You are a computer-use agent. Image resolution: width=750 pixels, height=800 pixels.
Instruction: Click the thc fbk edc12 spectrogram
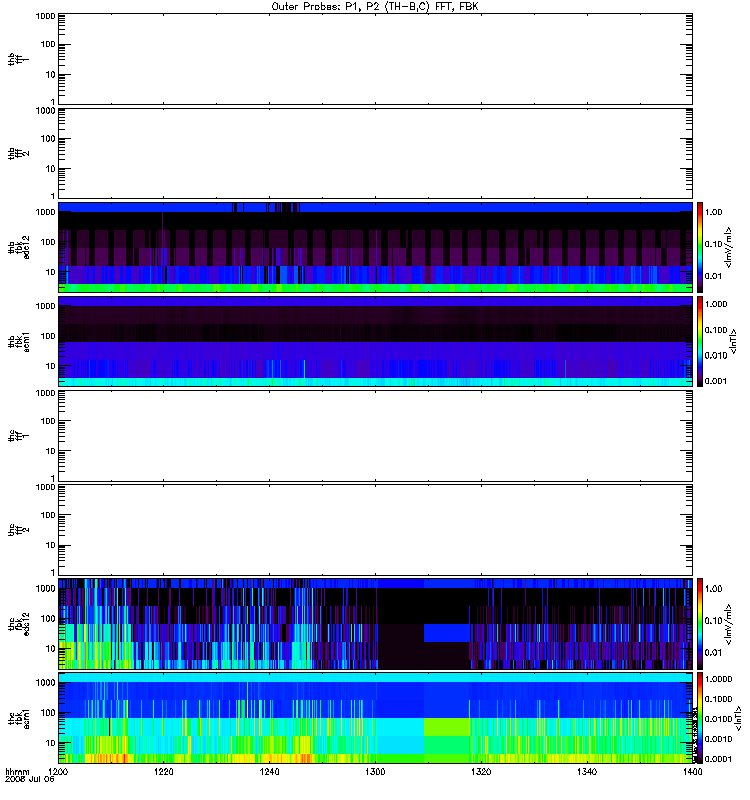point(375,624)
